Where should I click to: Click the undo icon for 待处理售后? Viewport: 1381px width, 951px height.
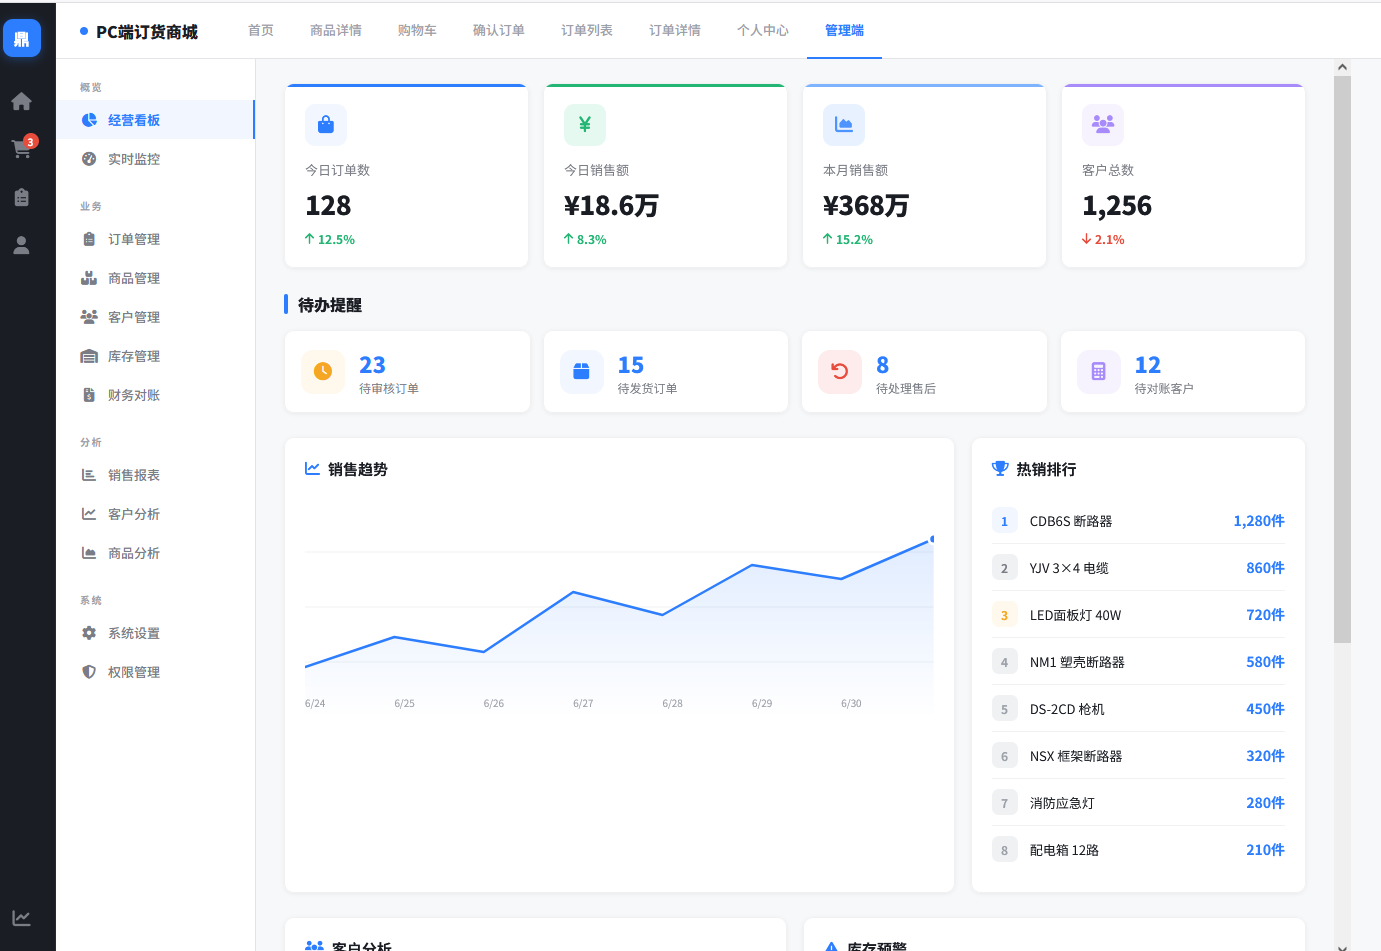[x=840, y=372]
